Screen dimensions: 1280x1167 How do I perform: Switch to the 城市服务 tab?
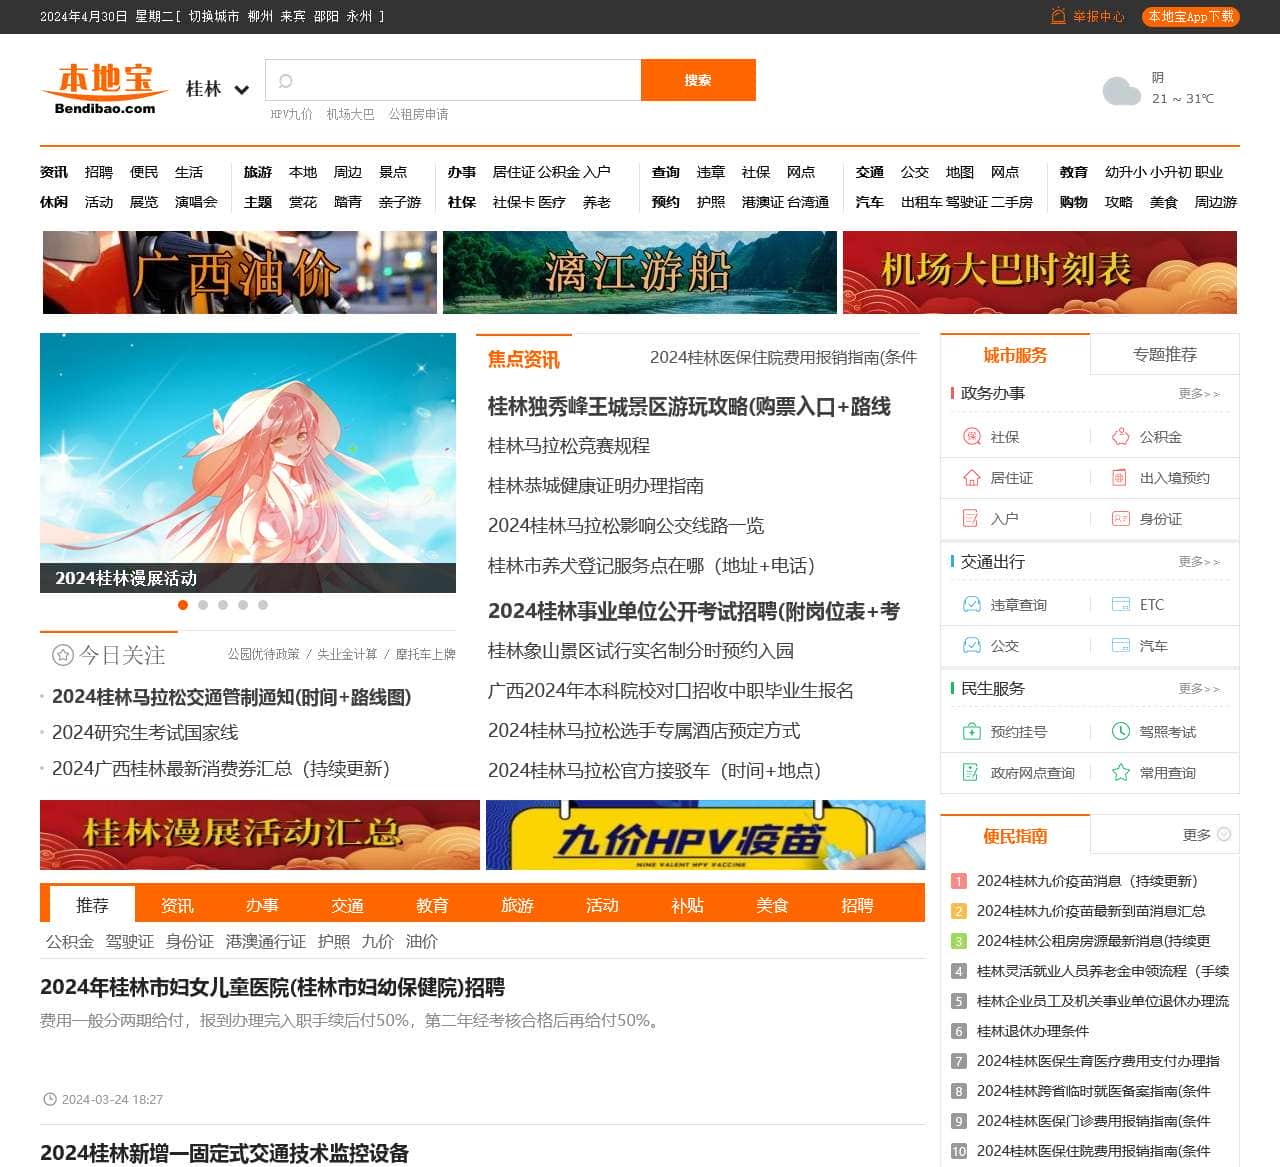coord(1015,355)
